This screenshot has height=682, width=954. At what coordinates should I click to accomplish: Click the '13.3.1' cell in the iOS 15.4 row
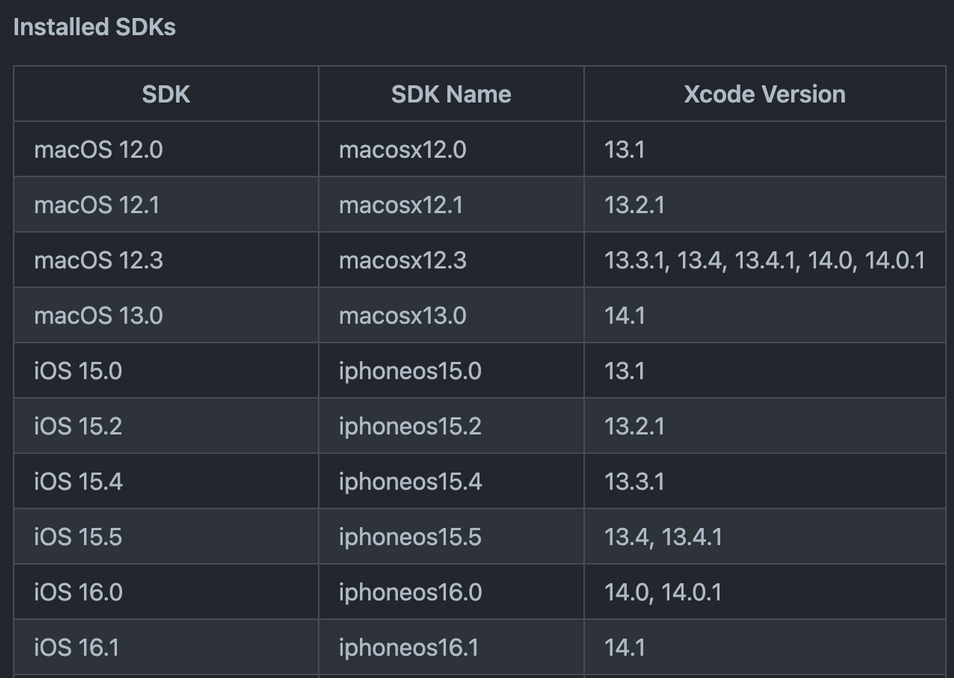click(x=765, y=481)
